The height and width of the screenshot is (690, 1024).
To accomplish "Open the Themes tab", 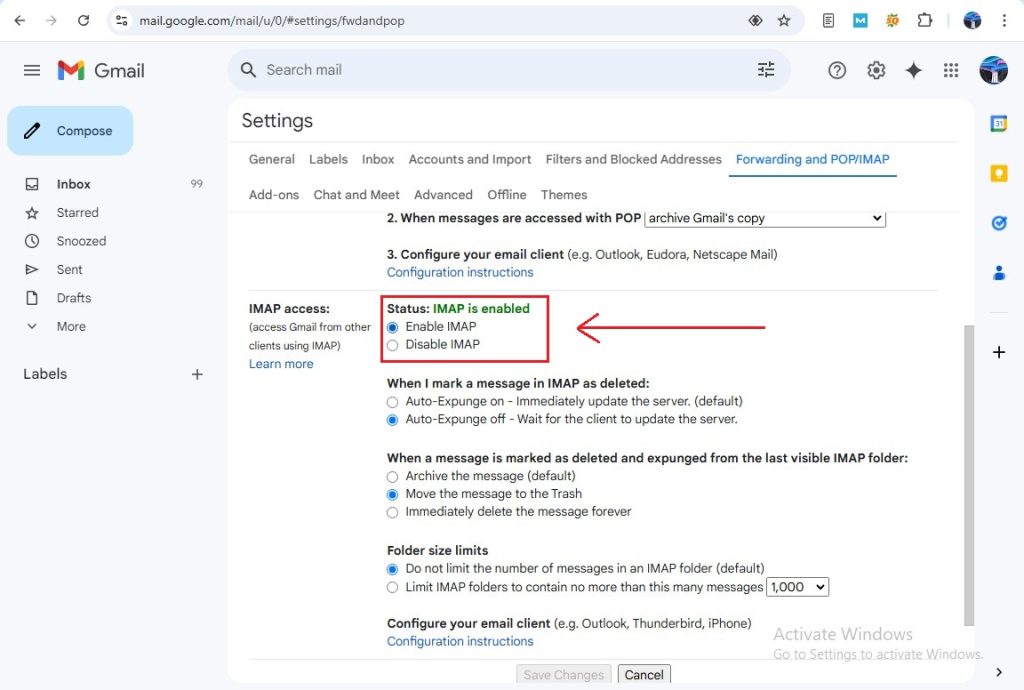I will point(564,195).
